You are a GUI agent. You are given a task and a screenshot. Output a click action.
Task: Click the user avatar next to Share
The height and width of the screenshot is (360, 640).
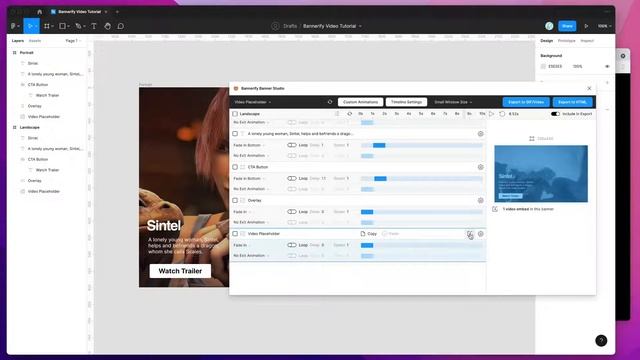tap(549, 26)
